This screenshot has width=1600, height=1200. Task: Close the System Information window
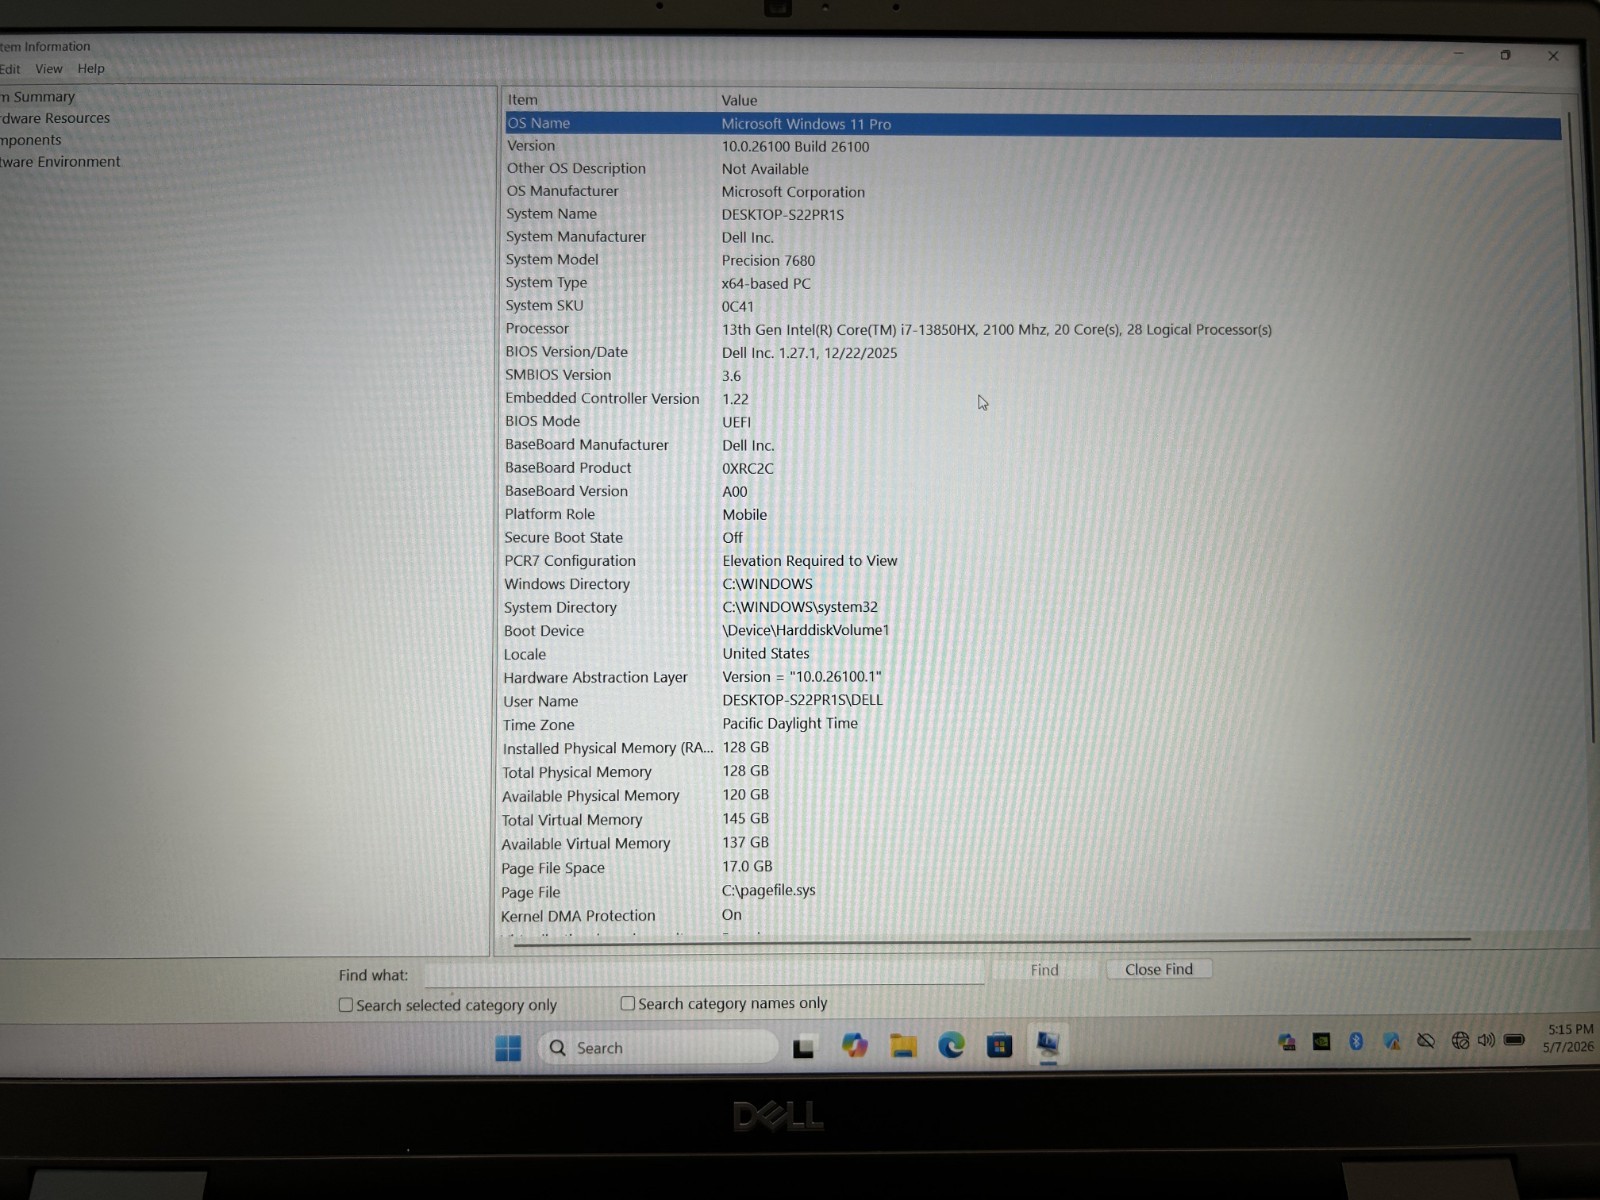pyautogui.click(x=1553, y=56)
